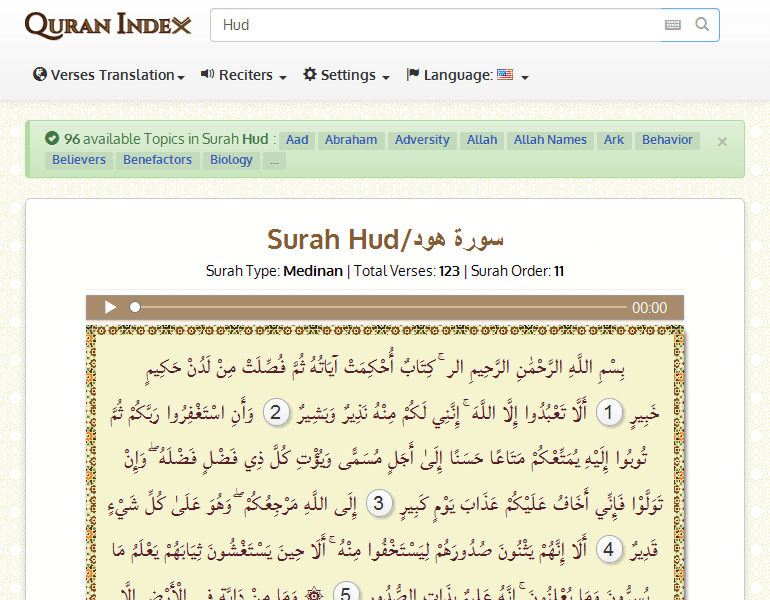Open the Verses Translation dropdown
The width and height of the screenshot is (770, 600).
pyautogui.click(x=109, y=75)
